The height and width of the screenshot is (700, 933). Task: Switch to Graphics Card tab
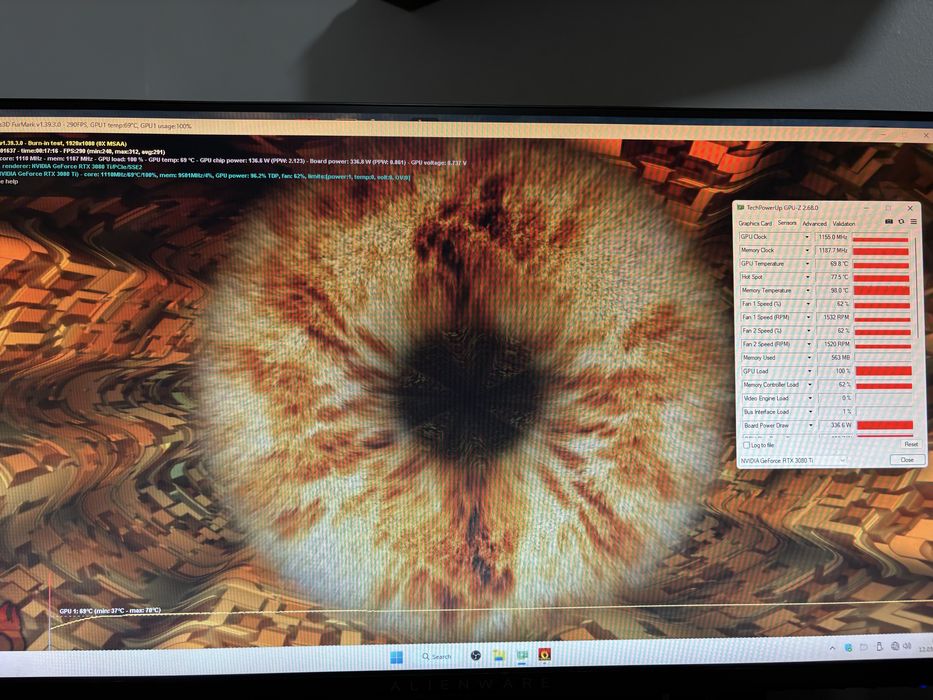755,223
